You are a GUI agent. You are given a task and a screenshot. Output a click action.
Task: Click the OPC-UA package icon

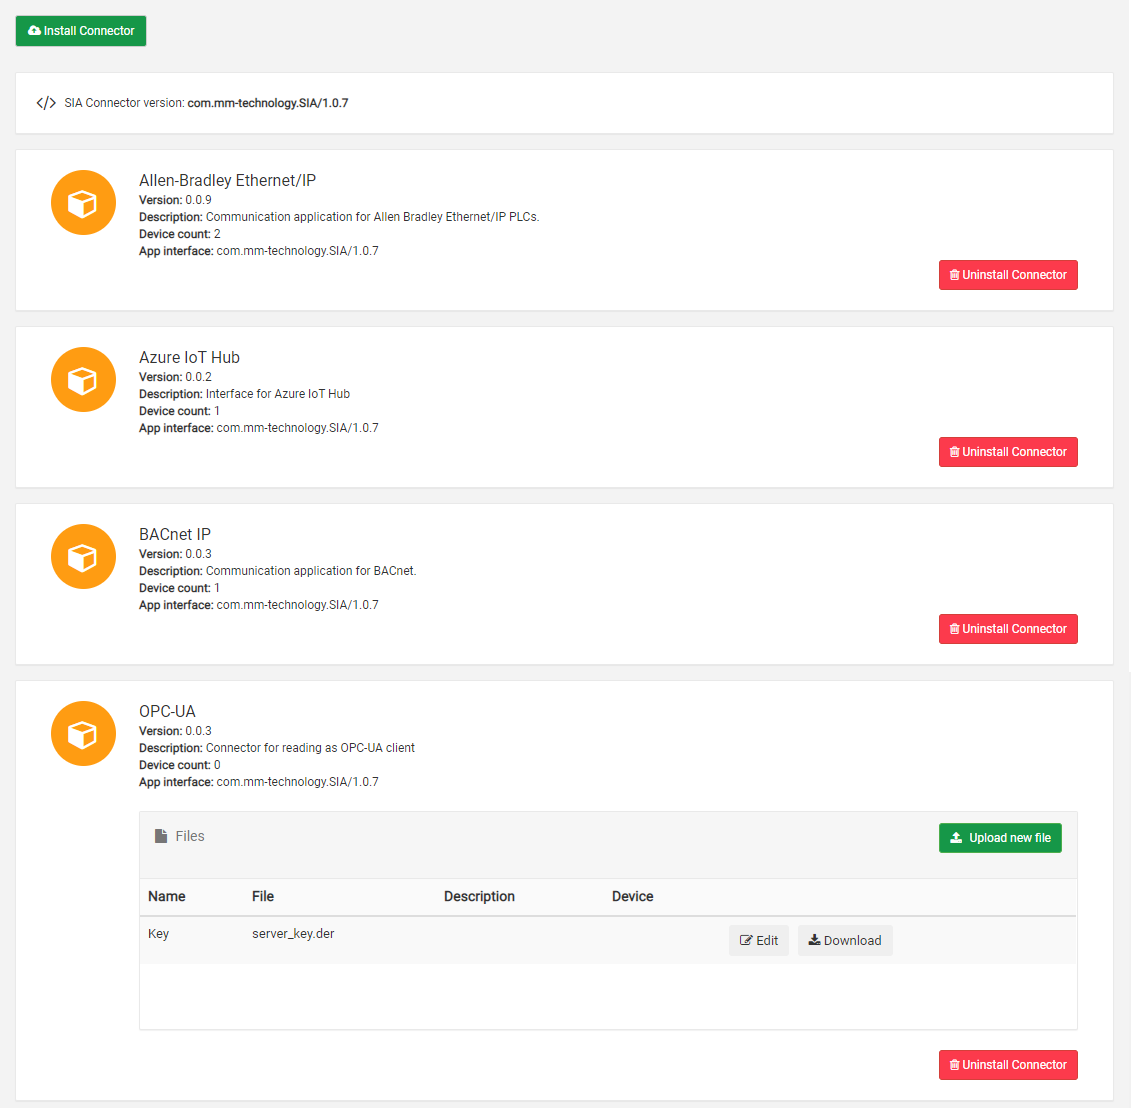[x=83, y=733]
